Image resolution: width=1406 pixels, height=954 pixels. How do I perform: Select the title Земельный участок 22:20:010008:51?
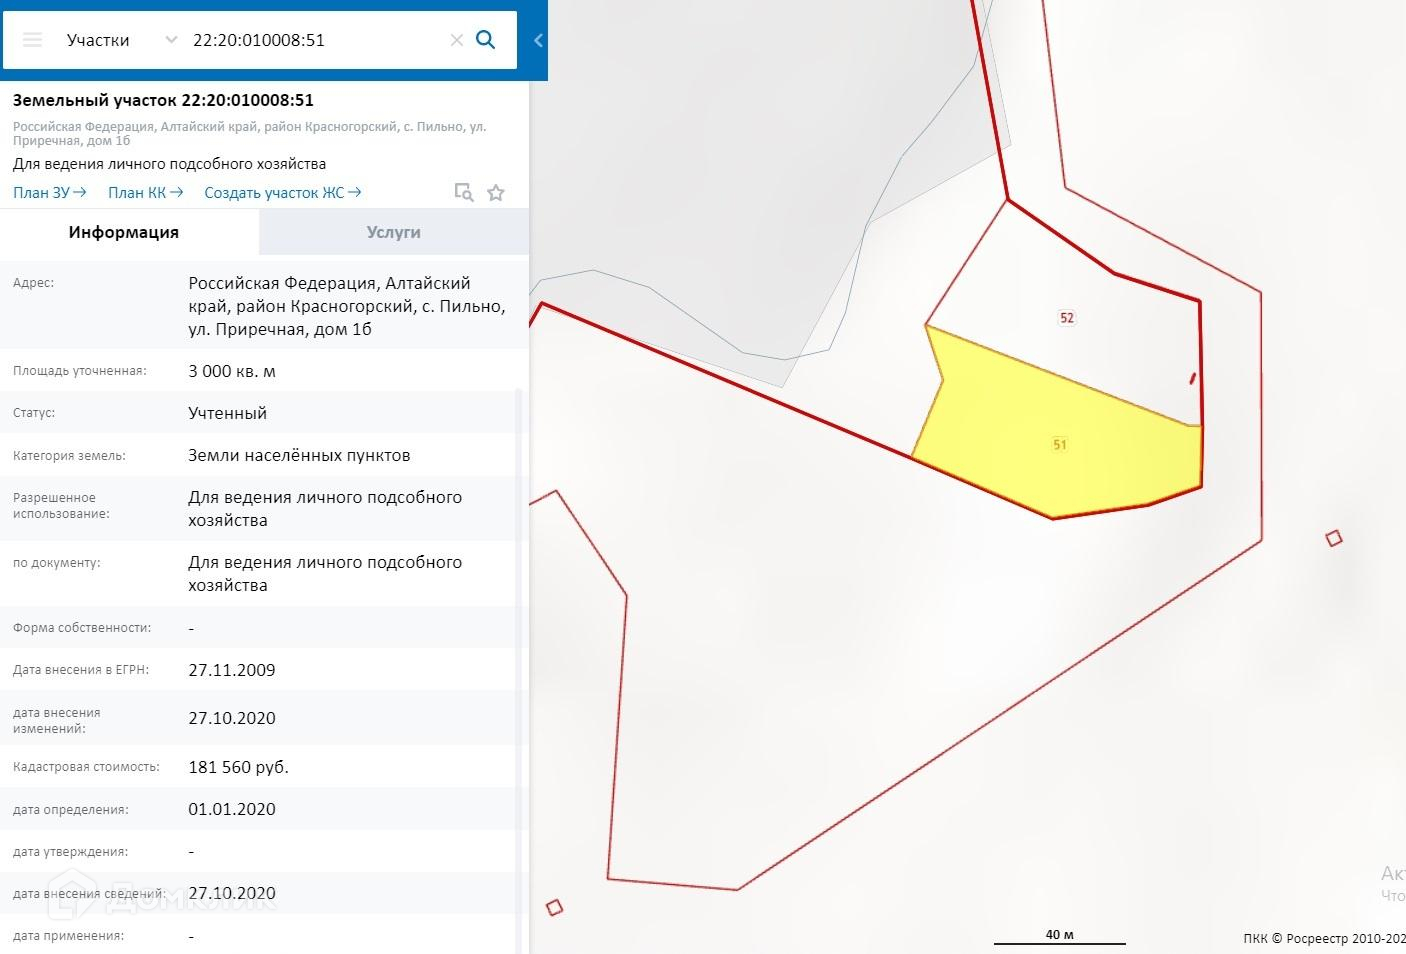click(163, 100)
